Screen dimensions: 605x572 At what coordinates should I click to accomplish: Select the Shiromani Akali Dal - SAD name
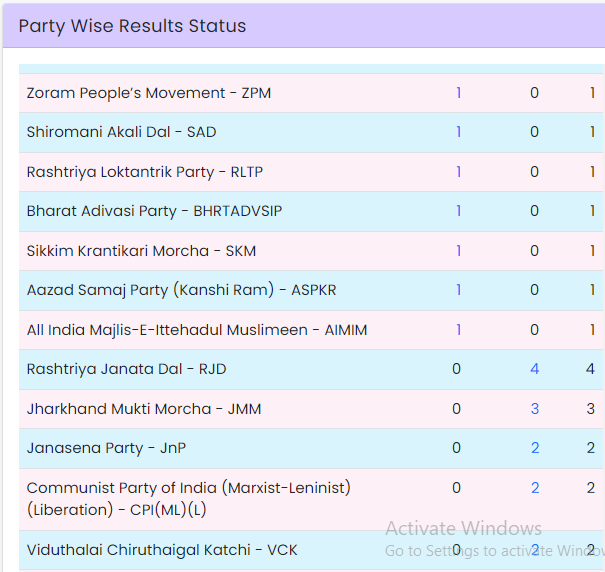coord(121,132)
